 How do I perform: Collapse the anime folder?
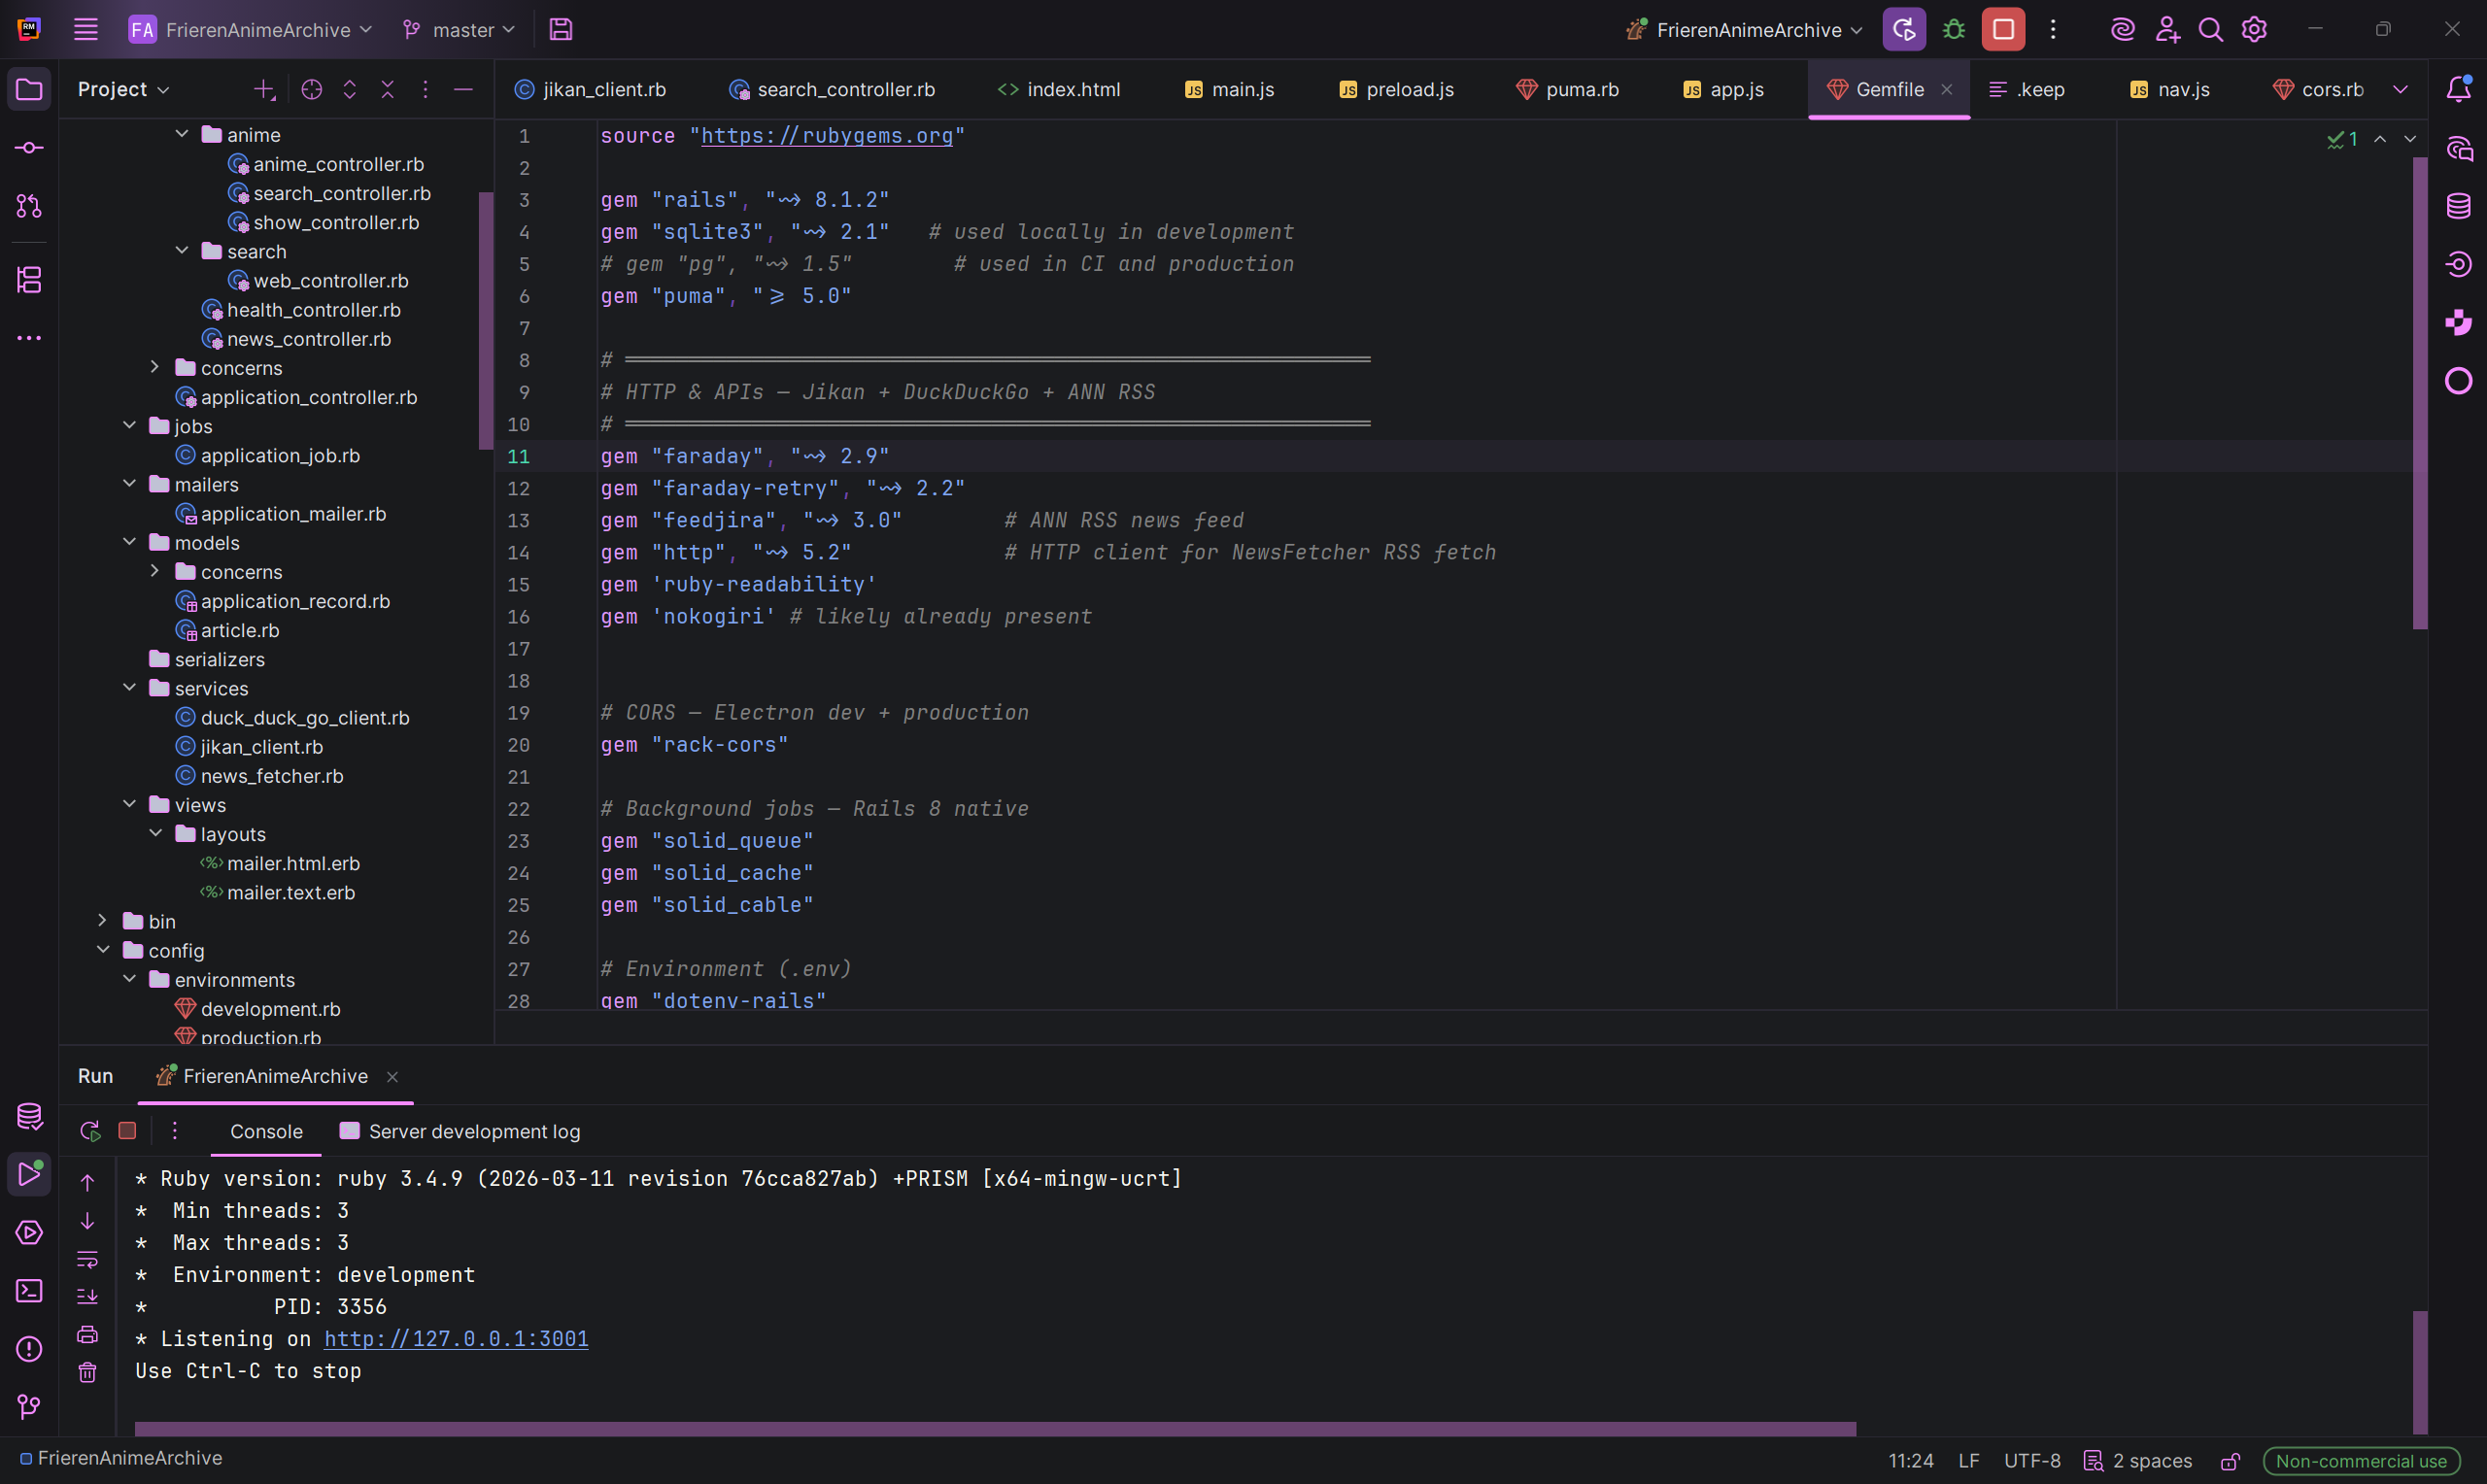tap(182, 134)
